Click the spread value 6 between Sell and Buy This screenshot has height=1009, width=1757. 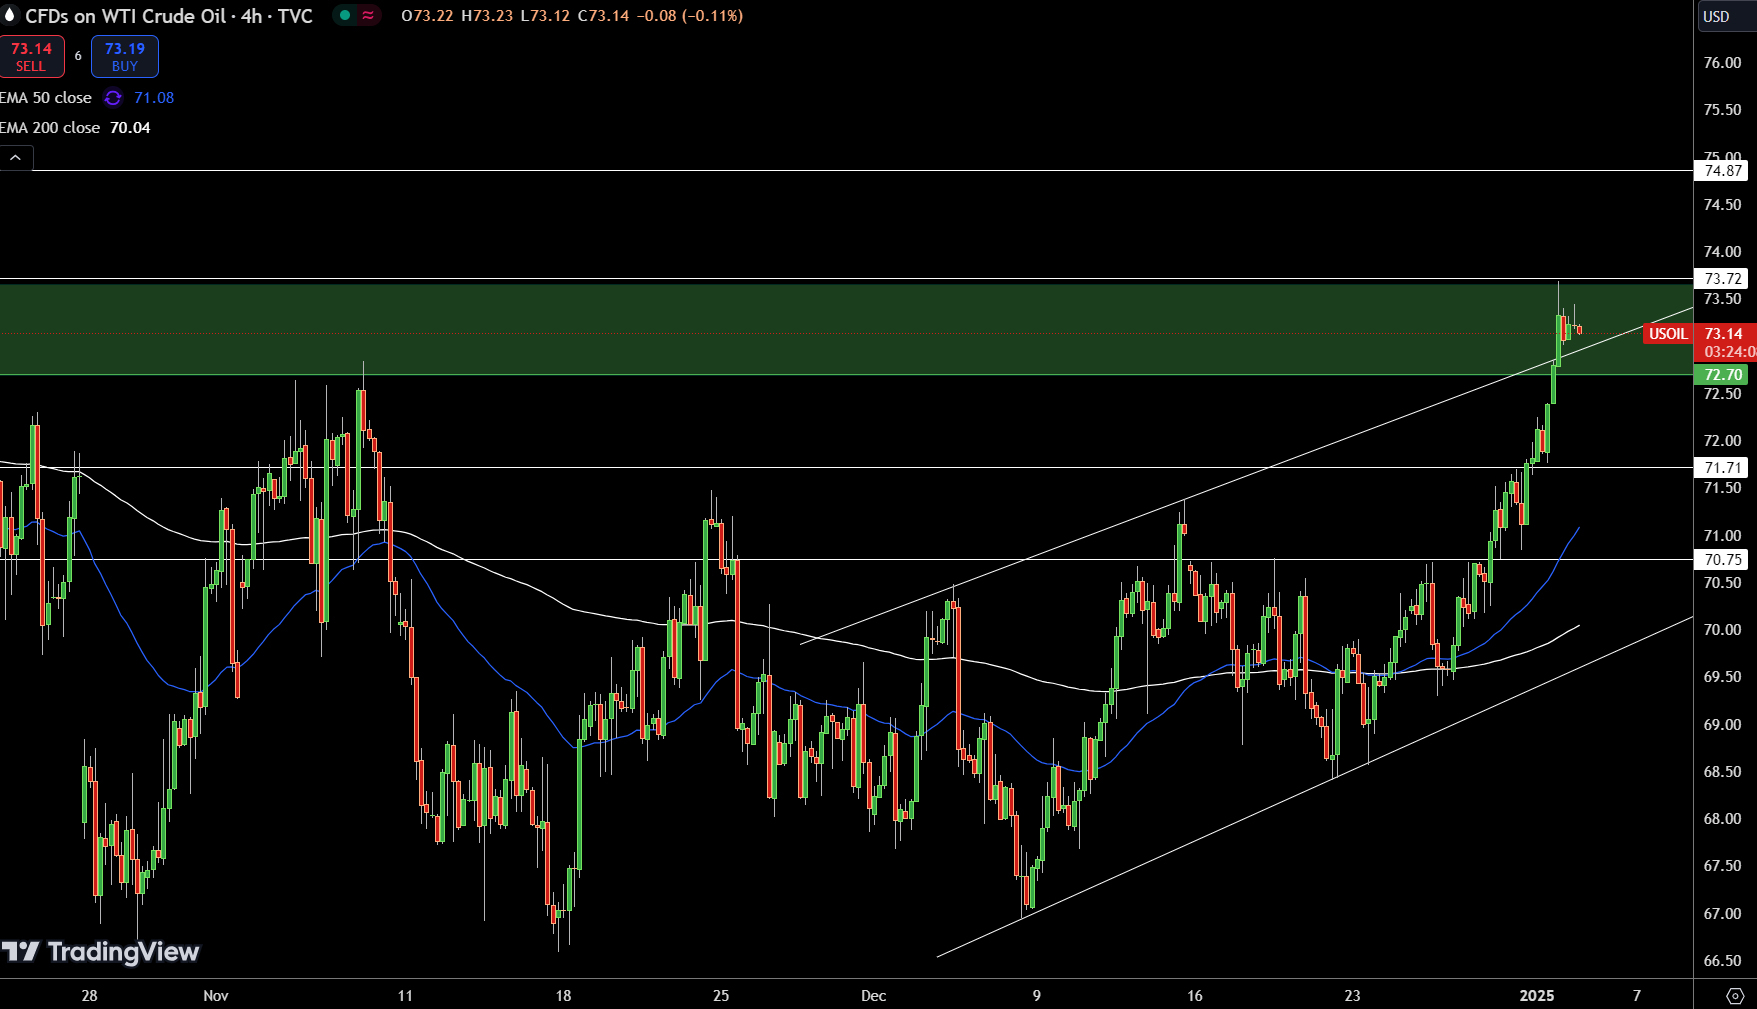click(x=78, y=56)
